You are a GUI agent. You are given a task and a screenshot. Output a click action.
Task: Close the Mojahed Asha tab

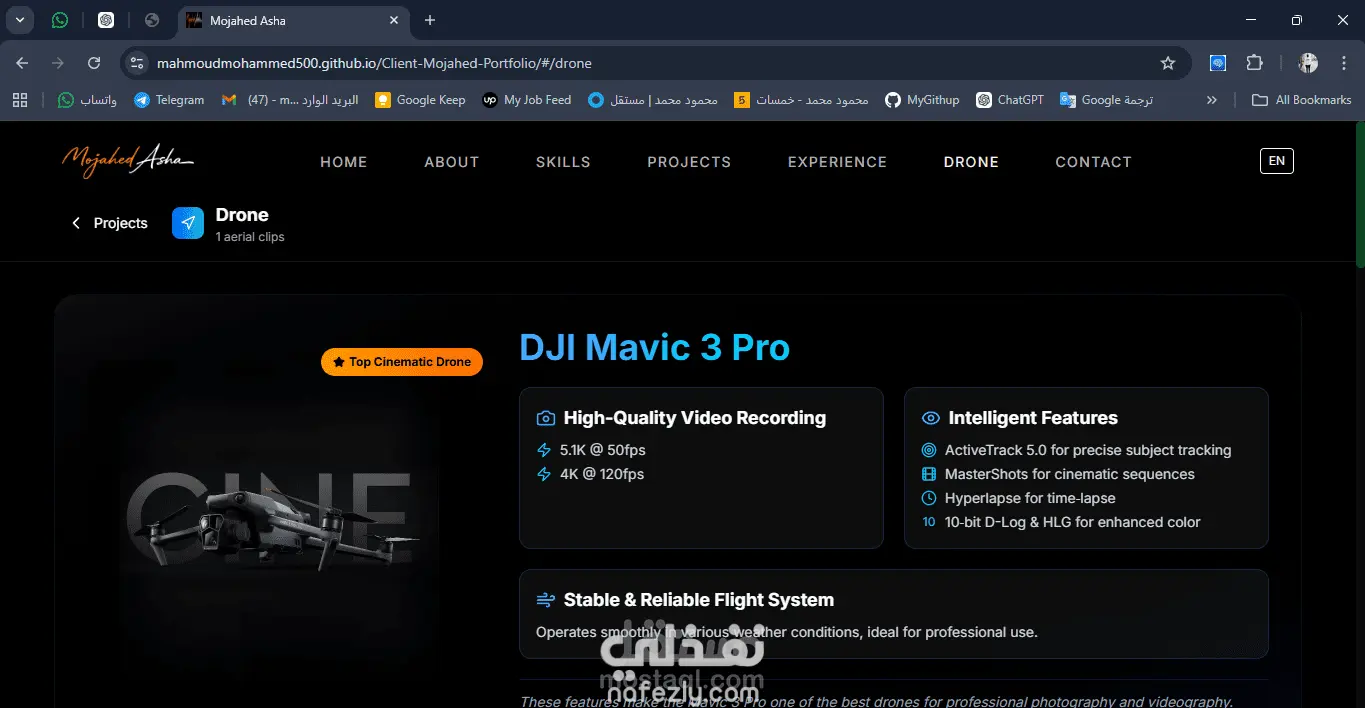click(394, 20)
